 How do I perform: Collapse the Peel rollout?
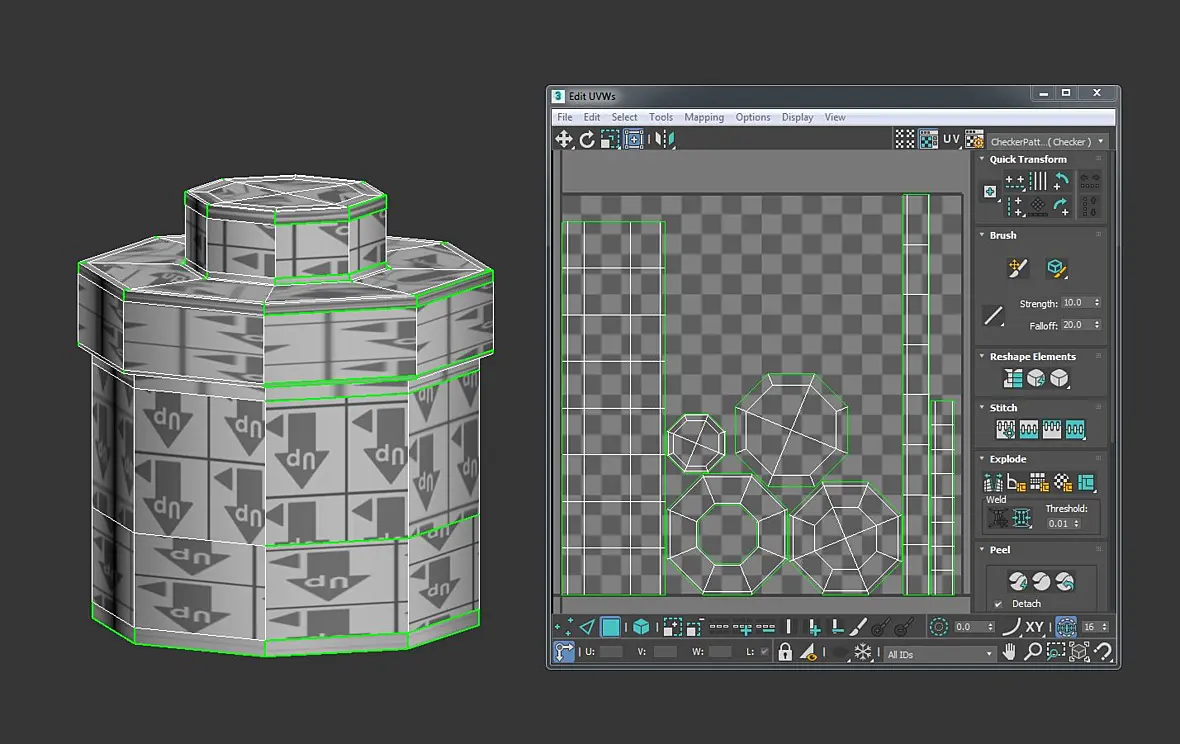981,549
